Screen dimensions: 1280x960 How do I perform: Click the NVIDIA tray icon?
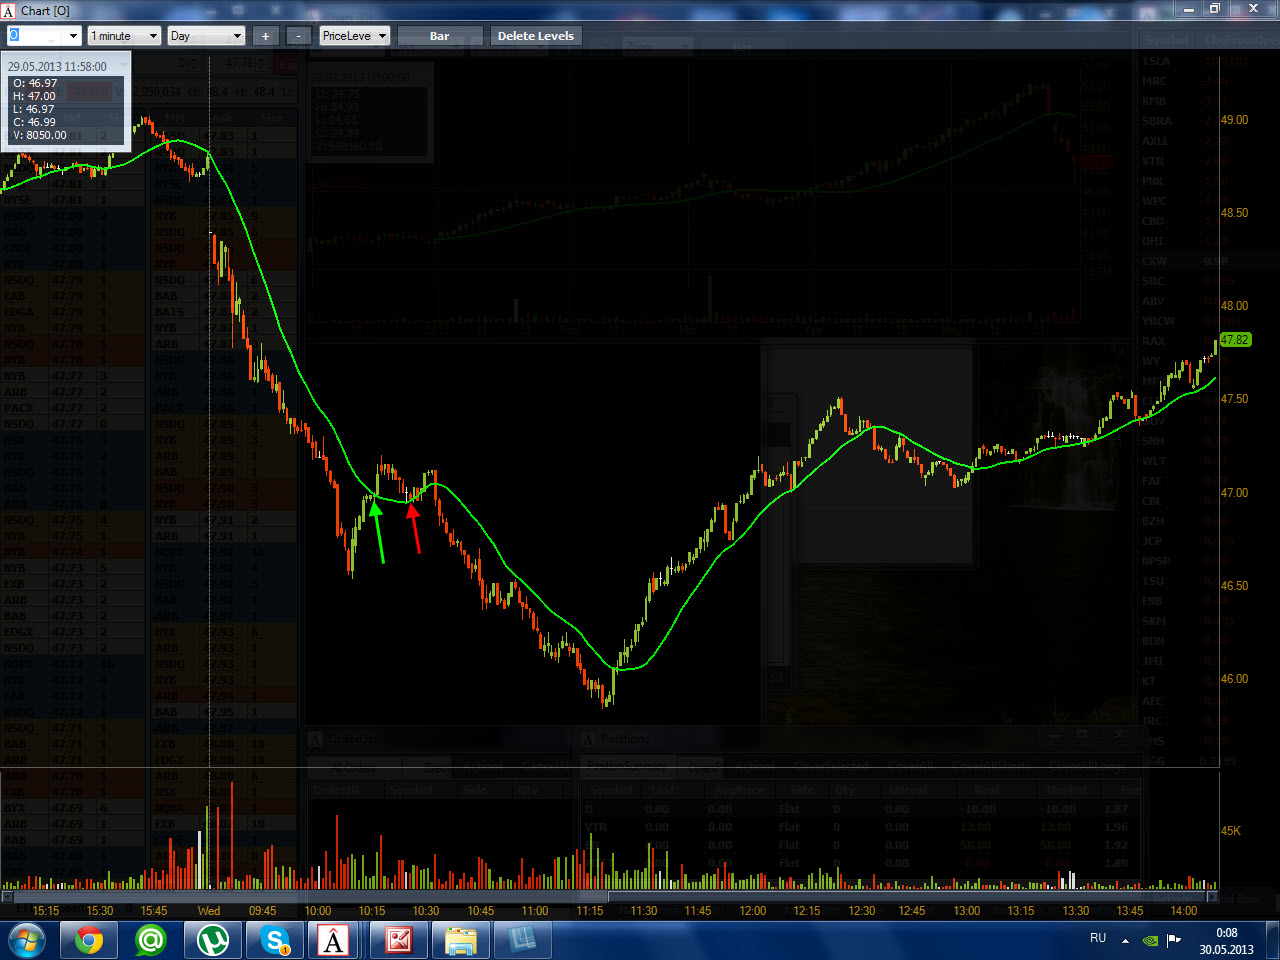1150,941
